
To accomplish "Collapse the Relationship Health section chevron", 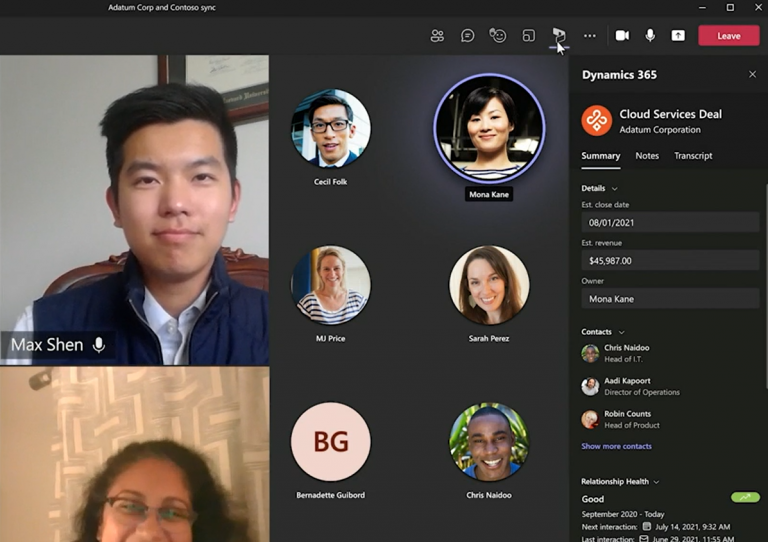I will coord(656,482).
